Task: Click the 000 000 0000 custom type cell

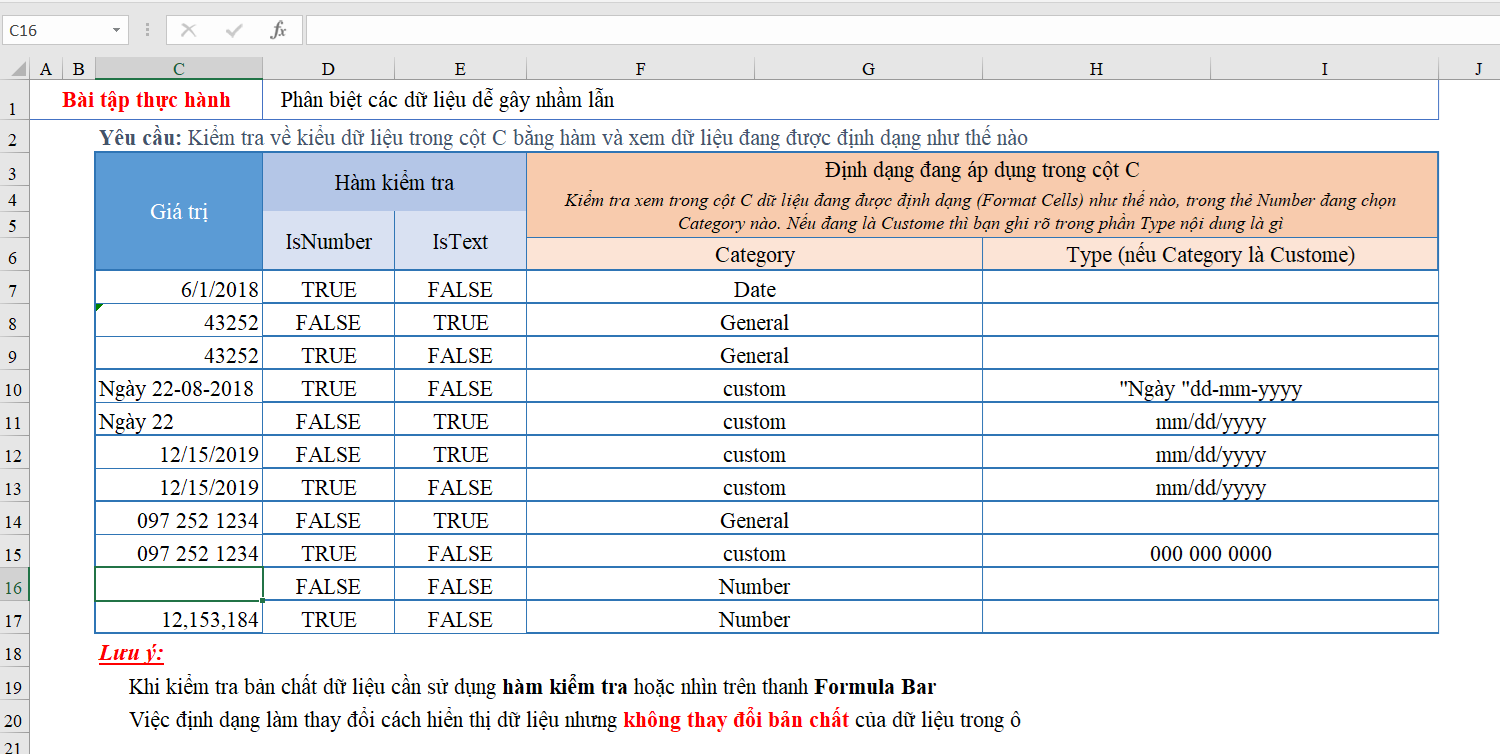Action: click(x=1210, y=554)
